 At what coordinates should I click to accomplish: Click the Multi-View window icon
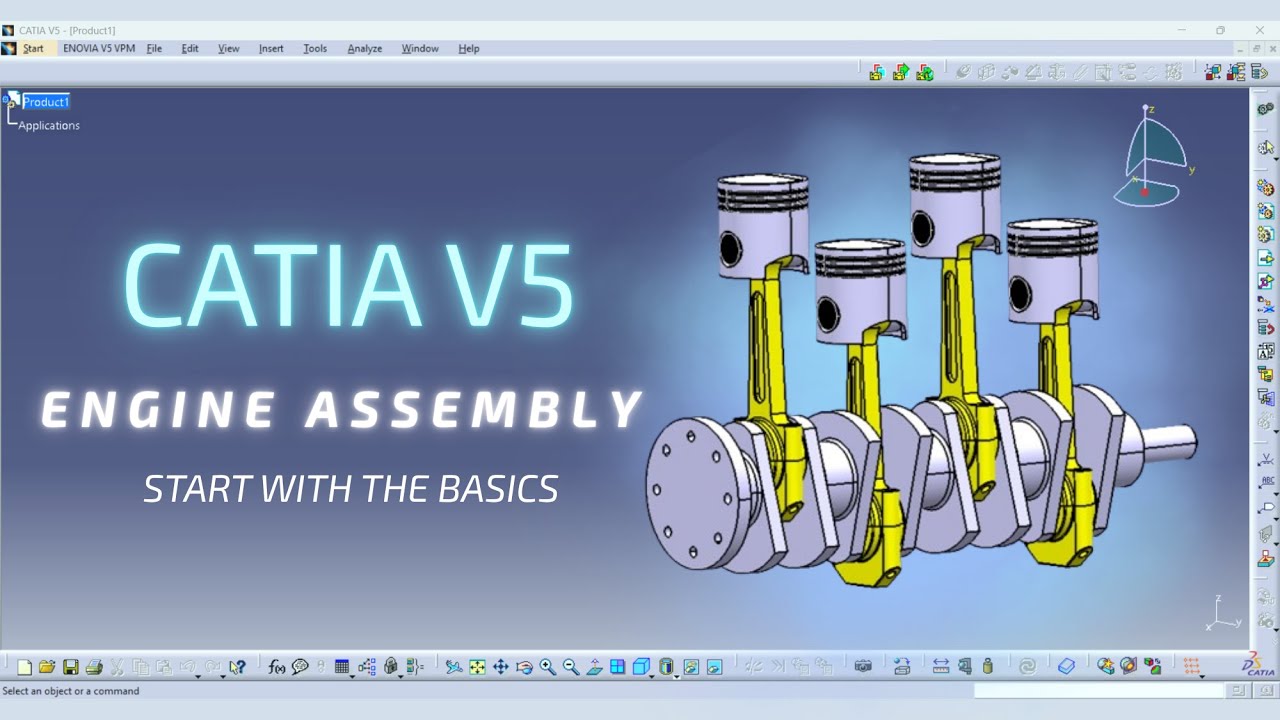[x=617, y=667]
